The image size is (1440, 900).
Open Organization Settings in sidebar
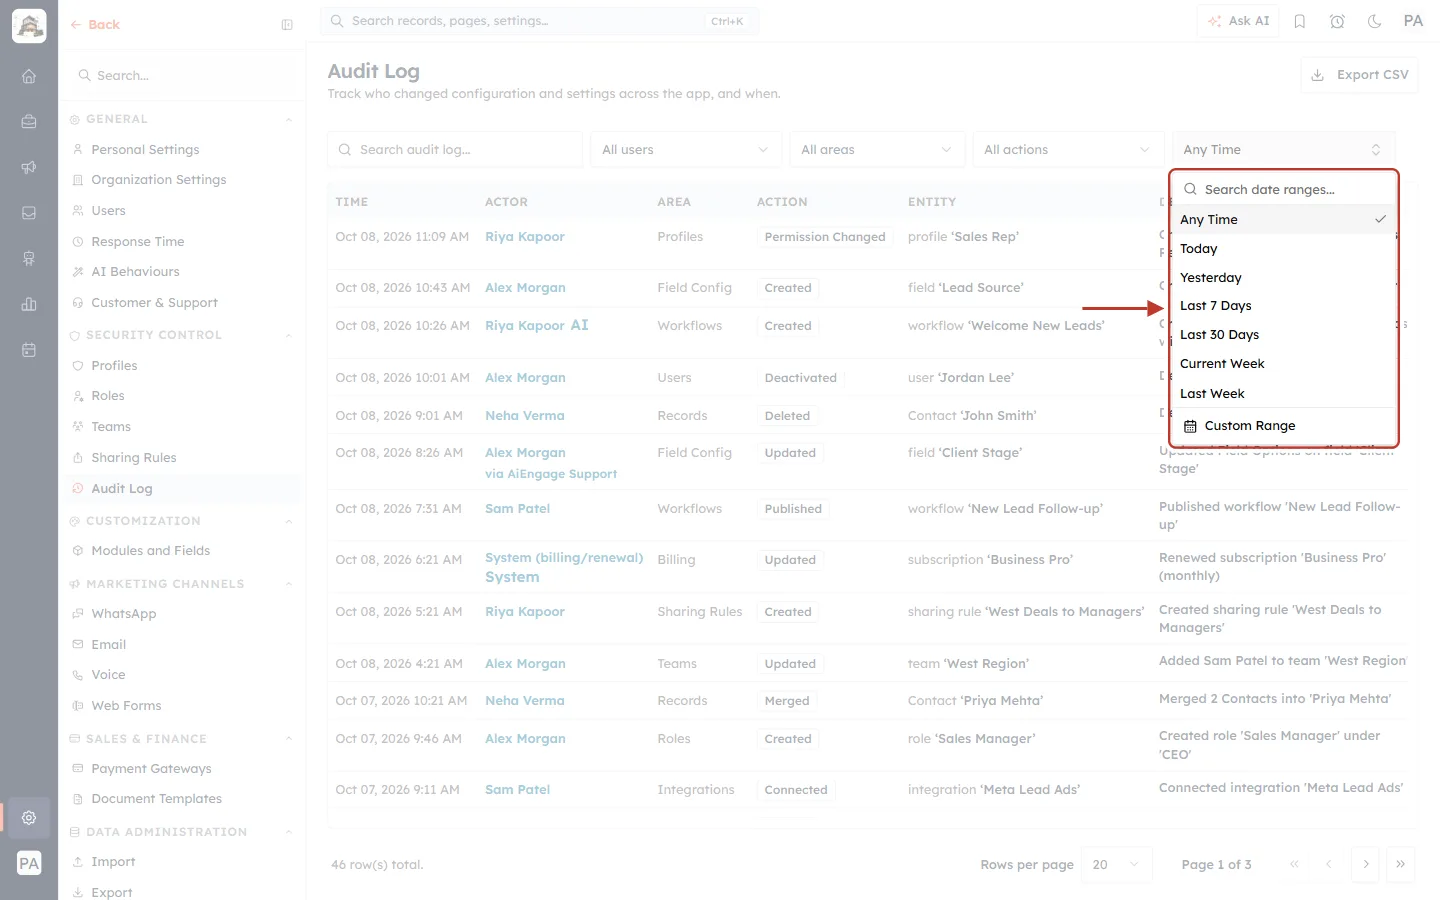159,180
